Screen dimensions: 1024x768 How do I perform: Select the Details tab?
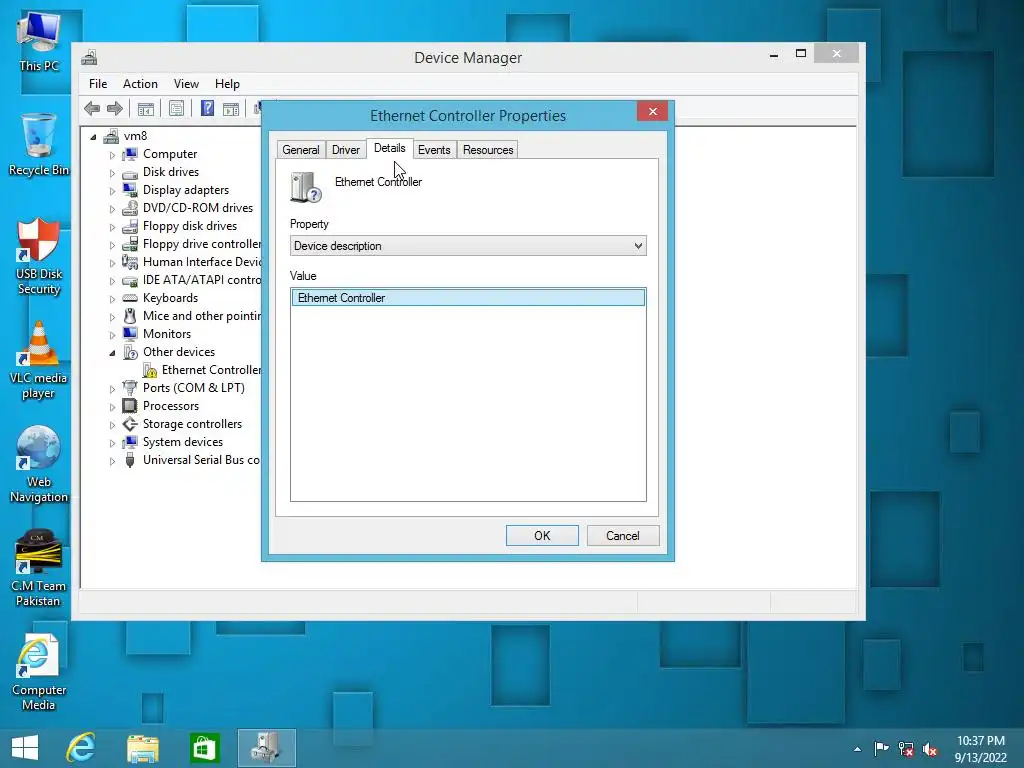(x=389, y=148)
